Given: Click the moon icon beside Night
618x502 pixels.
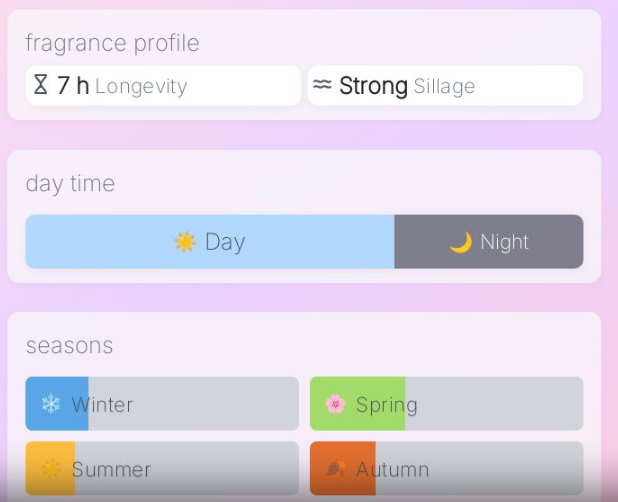Looking at the screenshot, I should 460,242.
